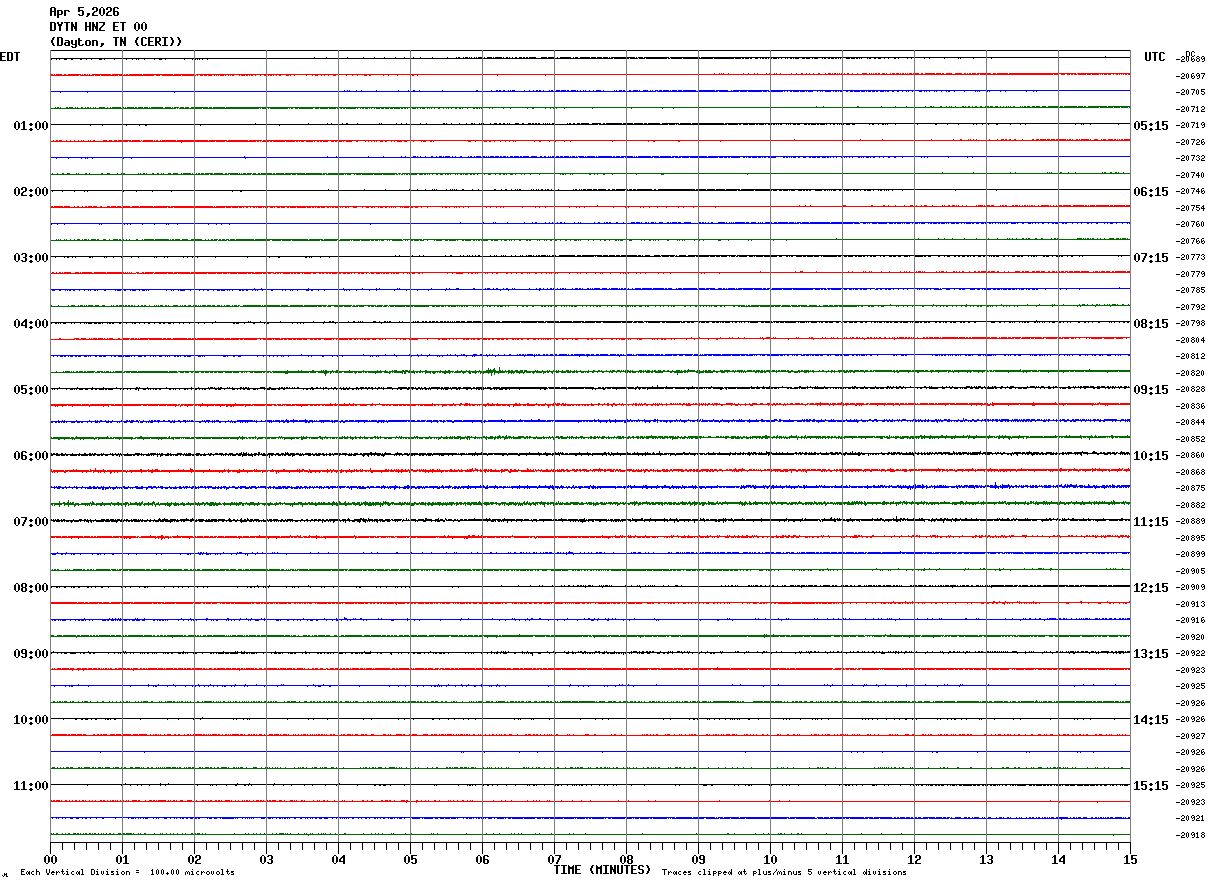1210x886 pixels.
Task: Select the 11:00 EDT row label
Action: pos(30,786)
